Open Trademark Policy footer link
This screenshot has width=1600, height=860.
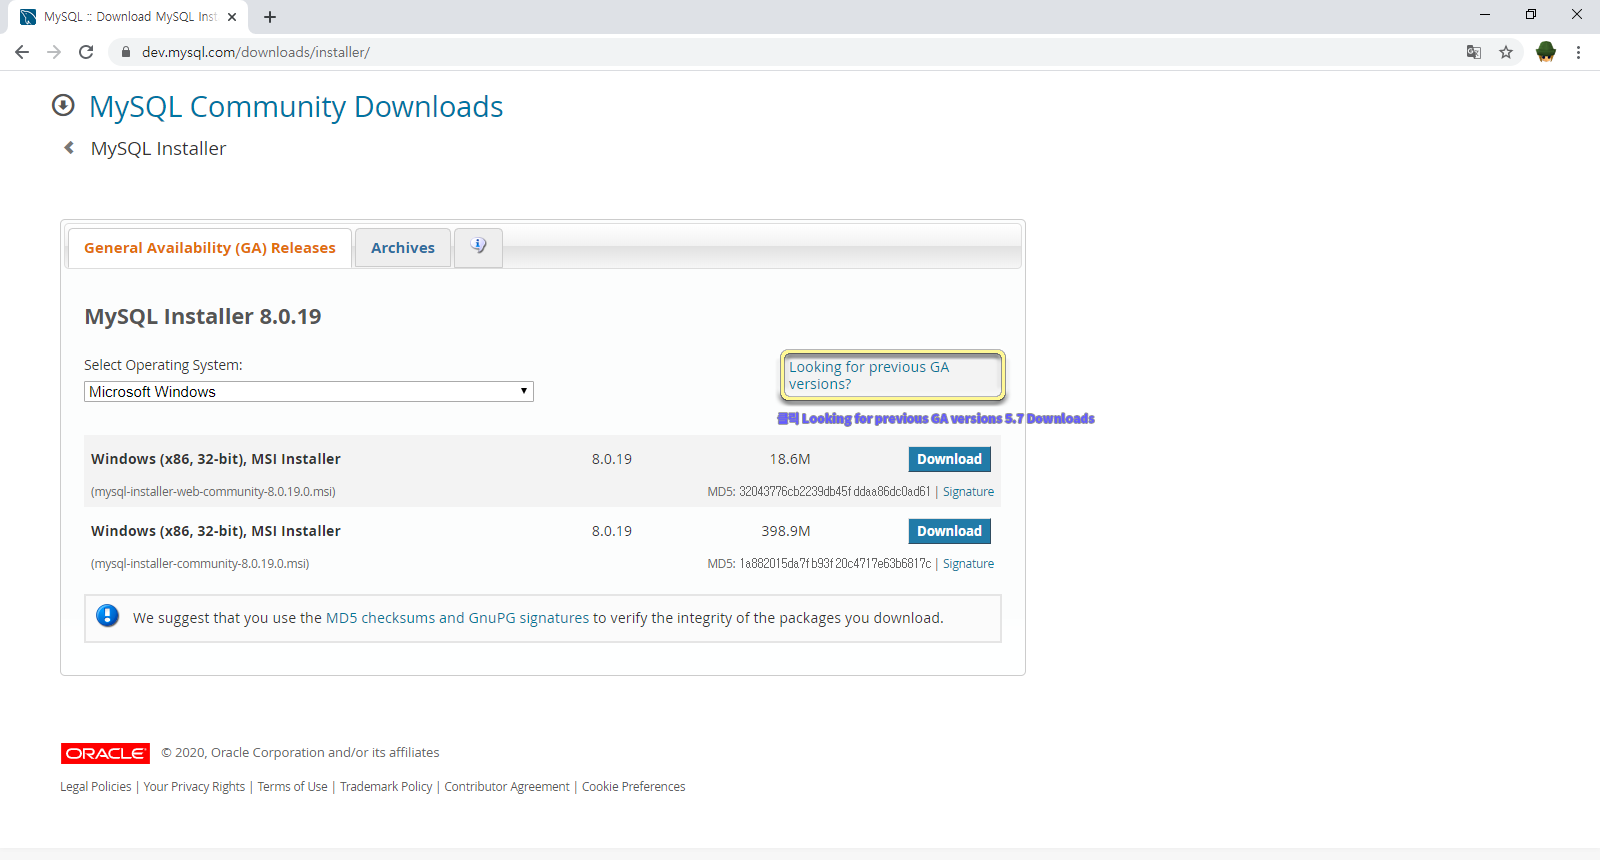386,787
